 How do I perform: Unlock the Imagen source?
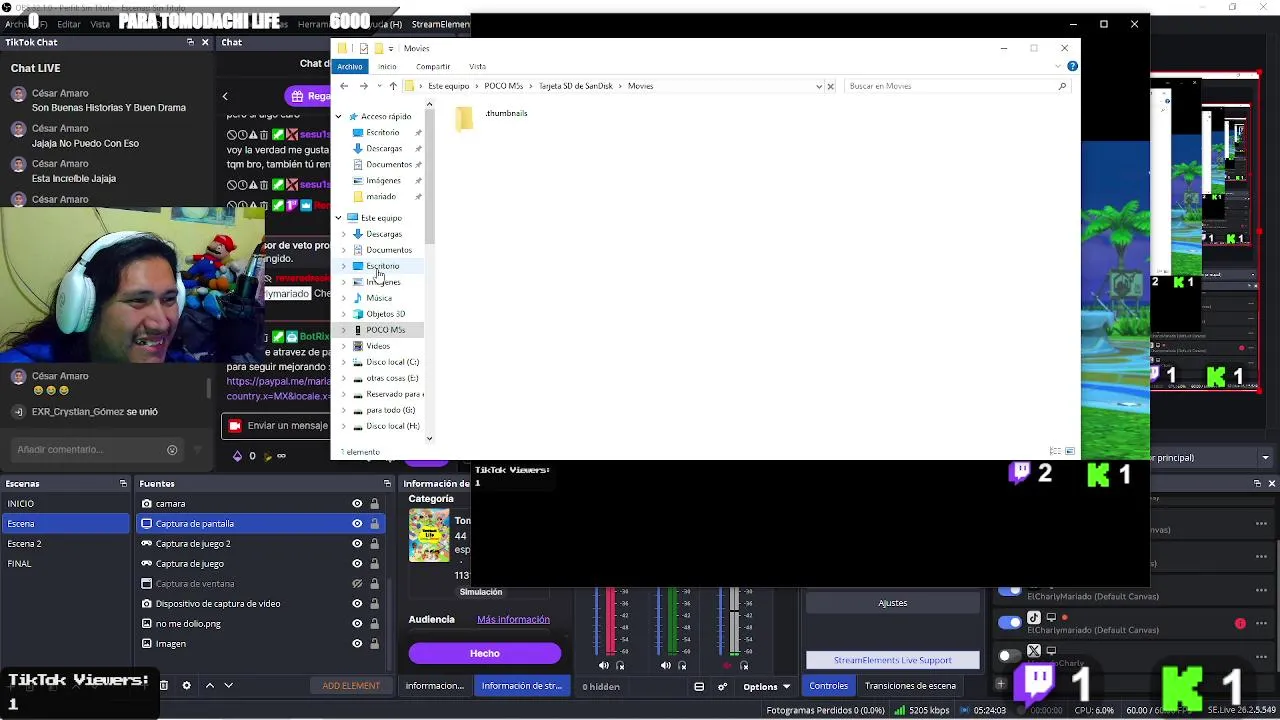pos(375,644)
